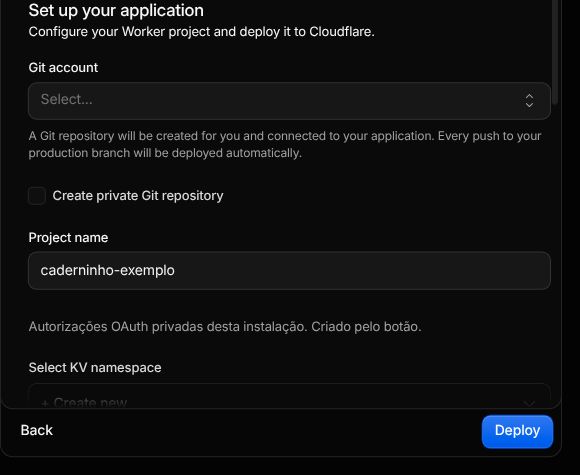Click the Deploy button
Image resolution: width=580 pixels, height=475 pixels.
click(517, 431)
